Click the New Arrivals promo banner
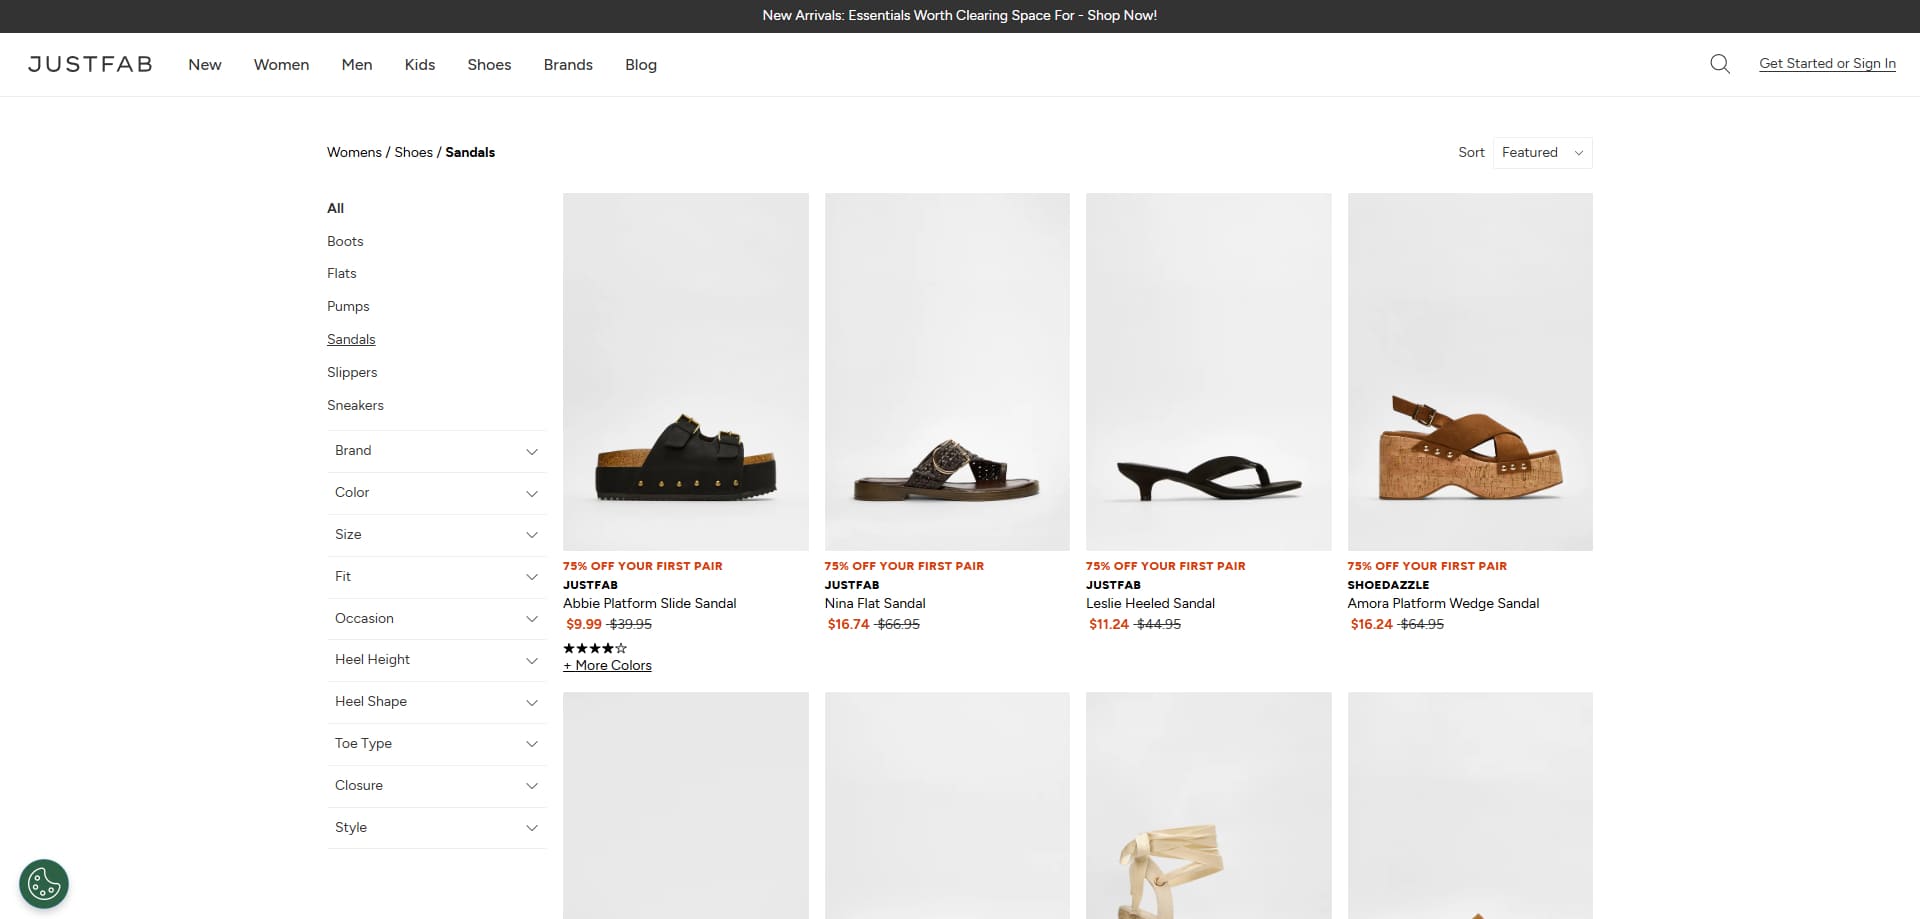 point(960,15)
